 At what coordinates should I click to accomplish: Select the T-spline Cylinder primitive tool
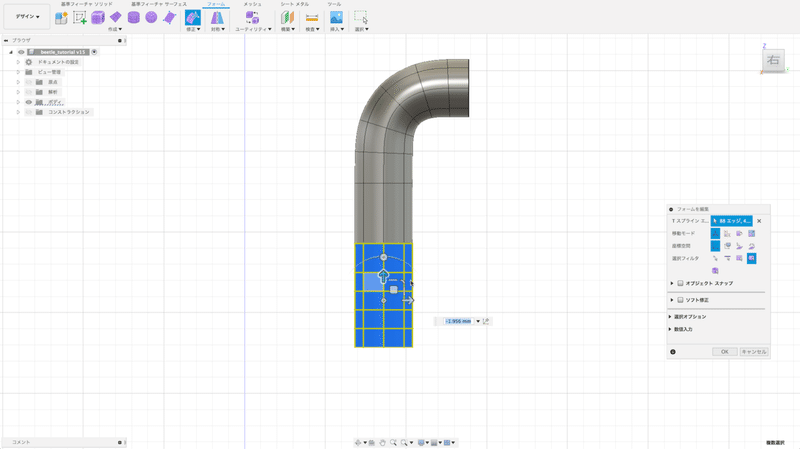pyautogui.click(x=134, y=18)
